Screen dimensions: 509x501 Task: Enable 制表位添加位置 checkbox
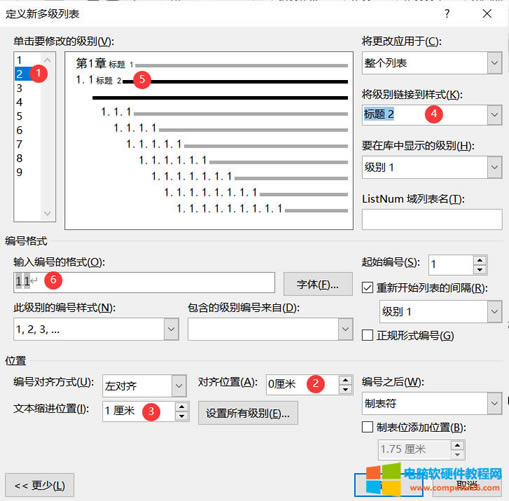click(x=367, y=427)
